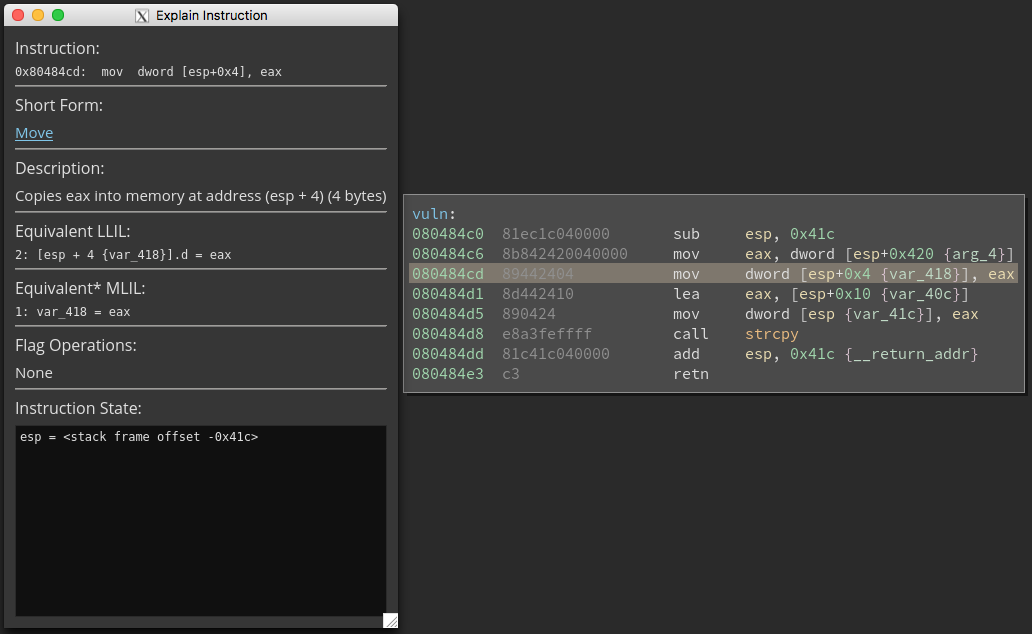Click the red close window button
This screenshot has width=1032, height=634.
18,15
